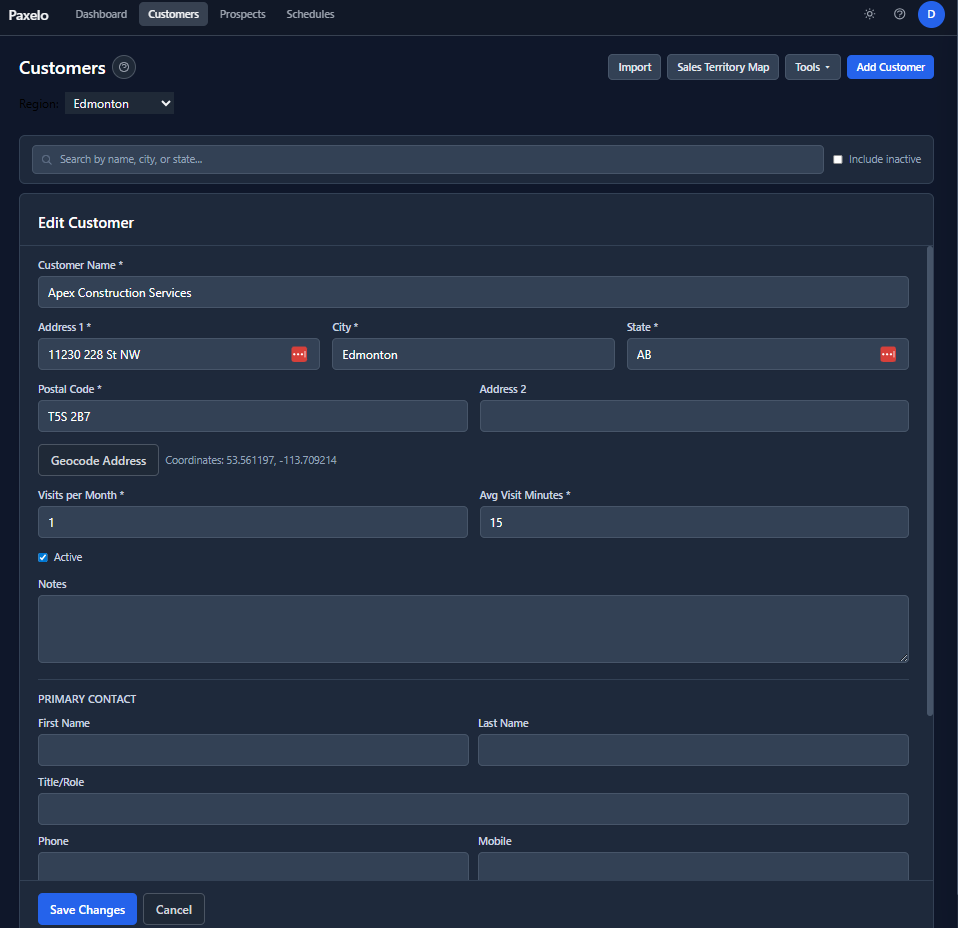The width and height of the screenshot is (958, 928).
Task: Open help via the question mark icon
Action: coord(899,14)
